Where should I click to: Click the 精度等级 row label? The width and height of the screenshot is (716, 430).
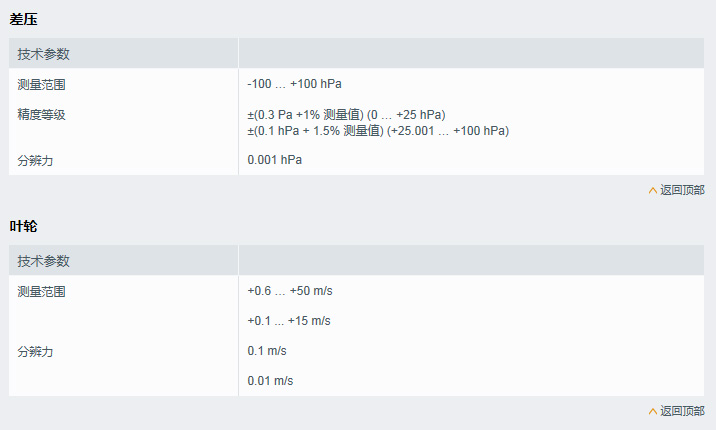(x=42, y=114)
